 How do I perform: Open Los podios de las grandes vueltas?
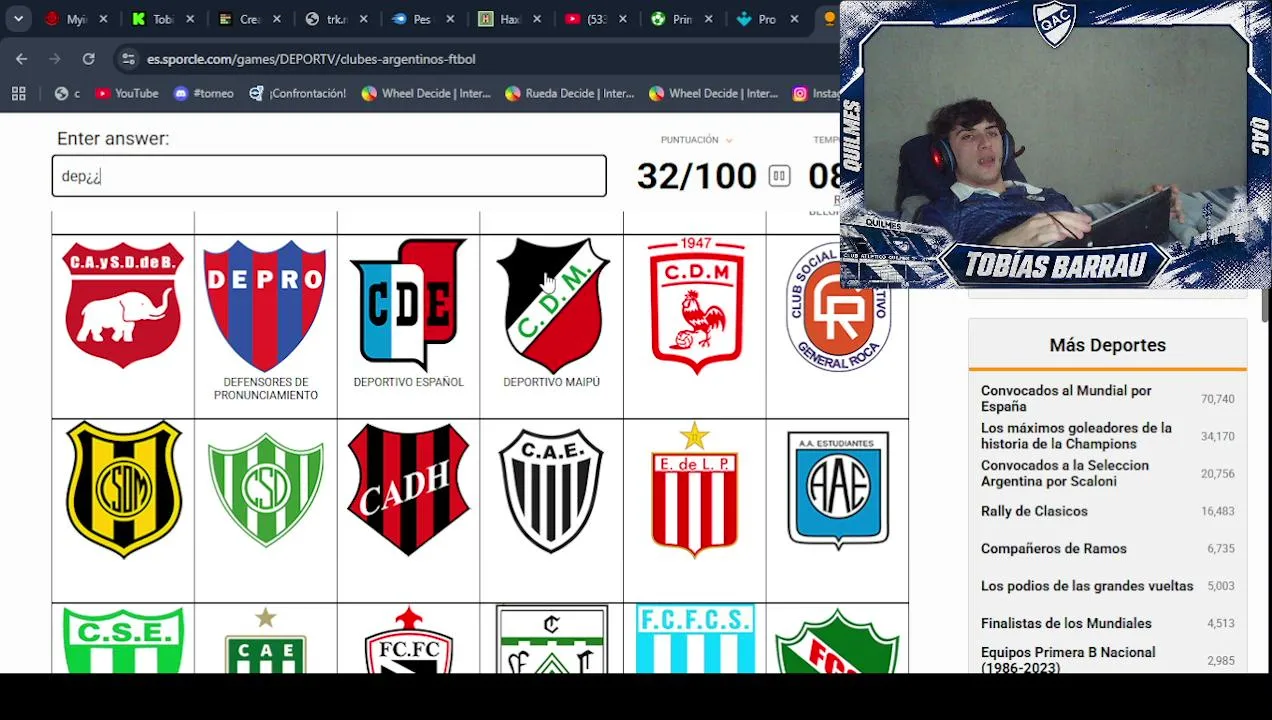1087,586
